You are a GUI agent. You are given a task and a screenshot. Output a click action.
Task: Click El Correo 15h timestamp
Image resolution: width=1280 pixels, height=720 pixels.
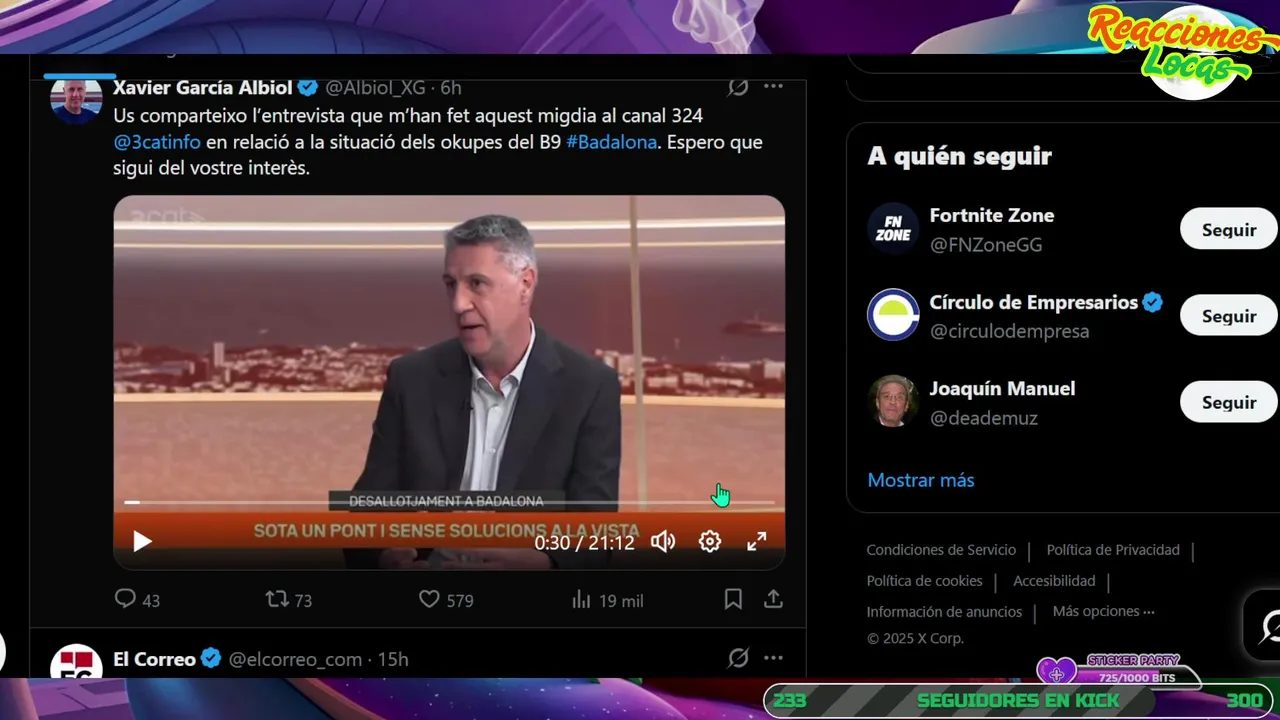pos(393,659)
